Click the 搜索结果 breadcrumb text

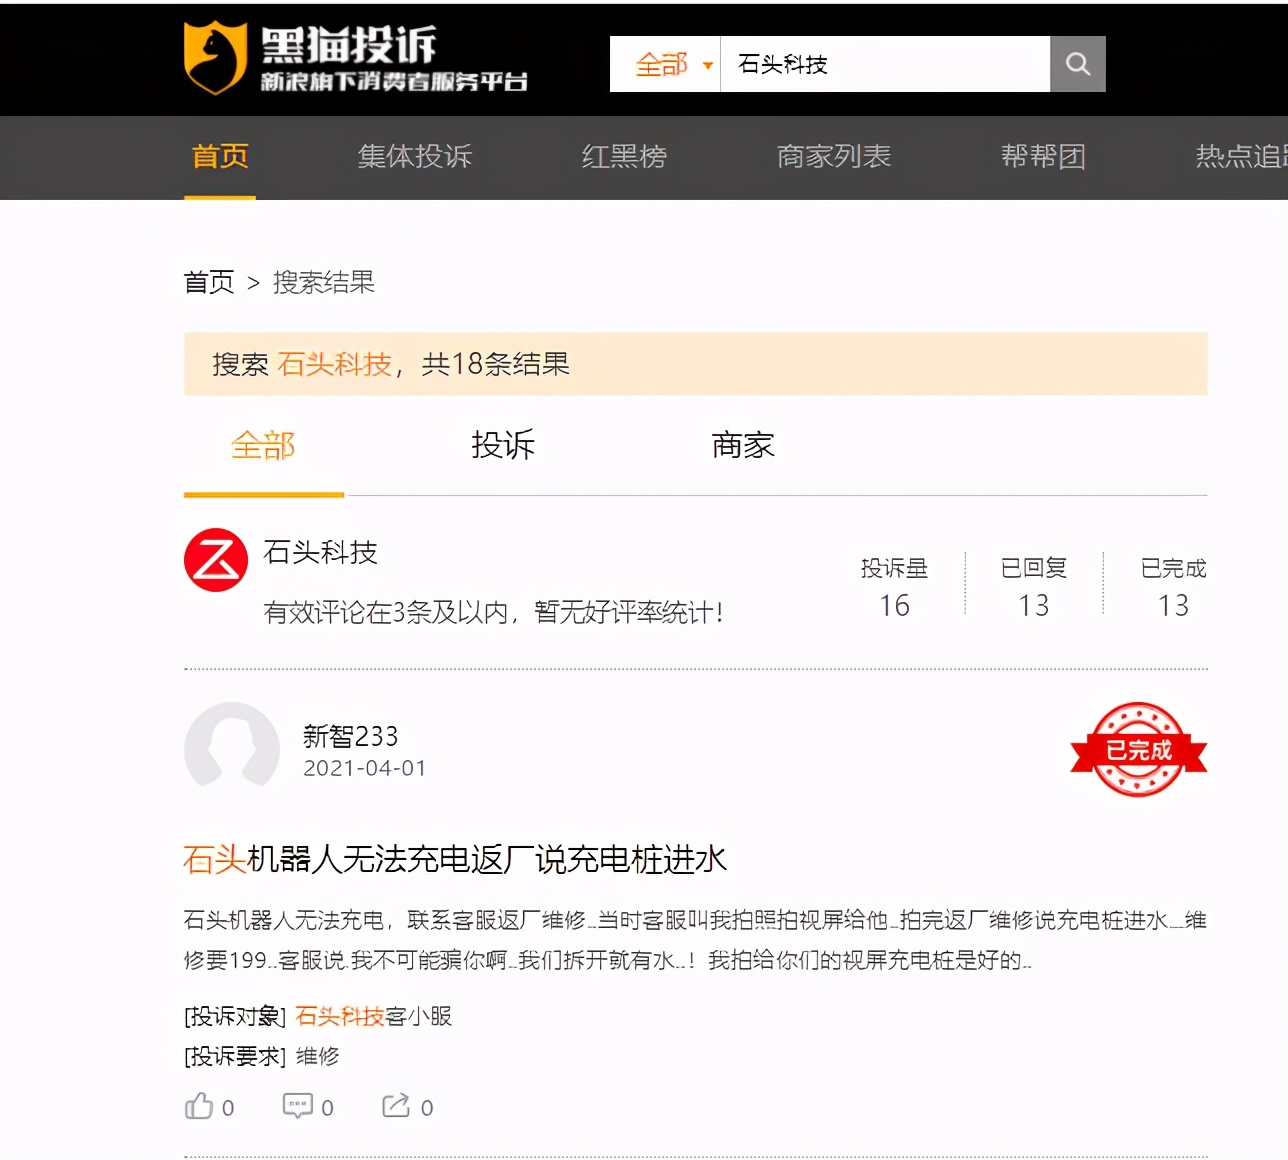[324, 282]
